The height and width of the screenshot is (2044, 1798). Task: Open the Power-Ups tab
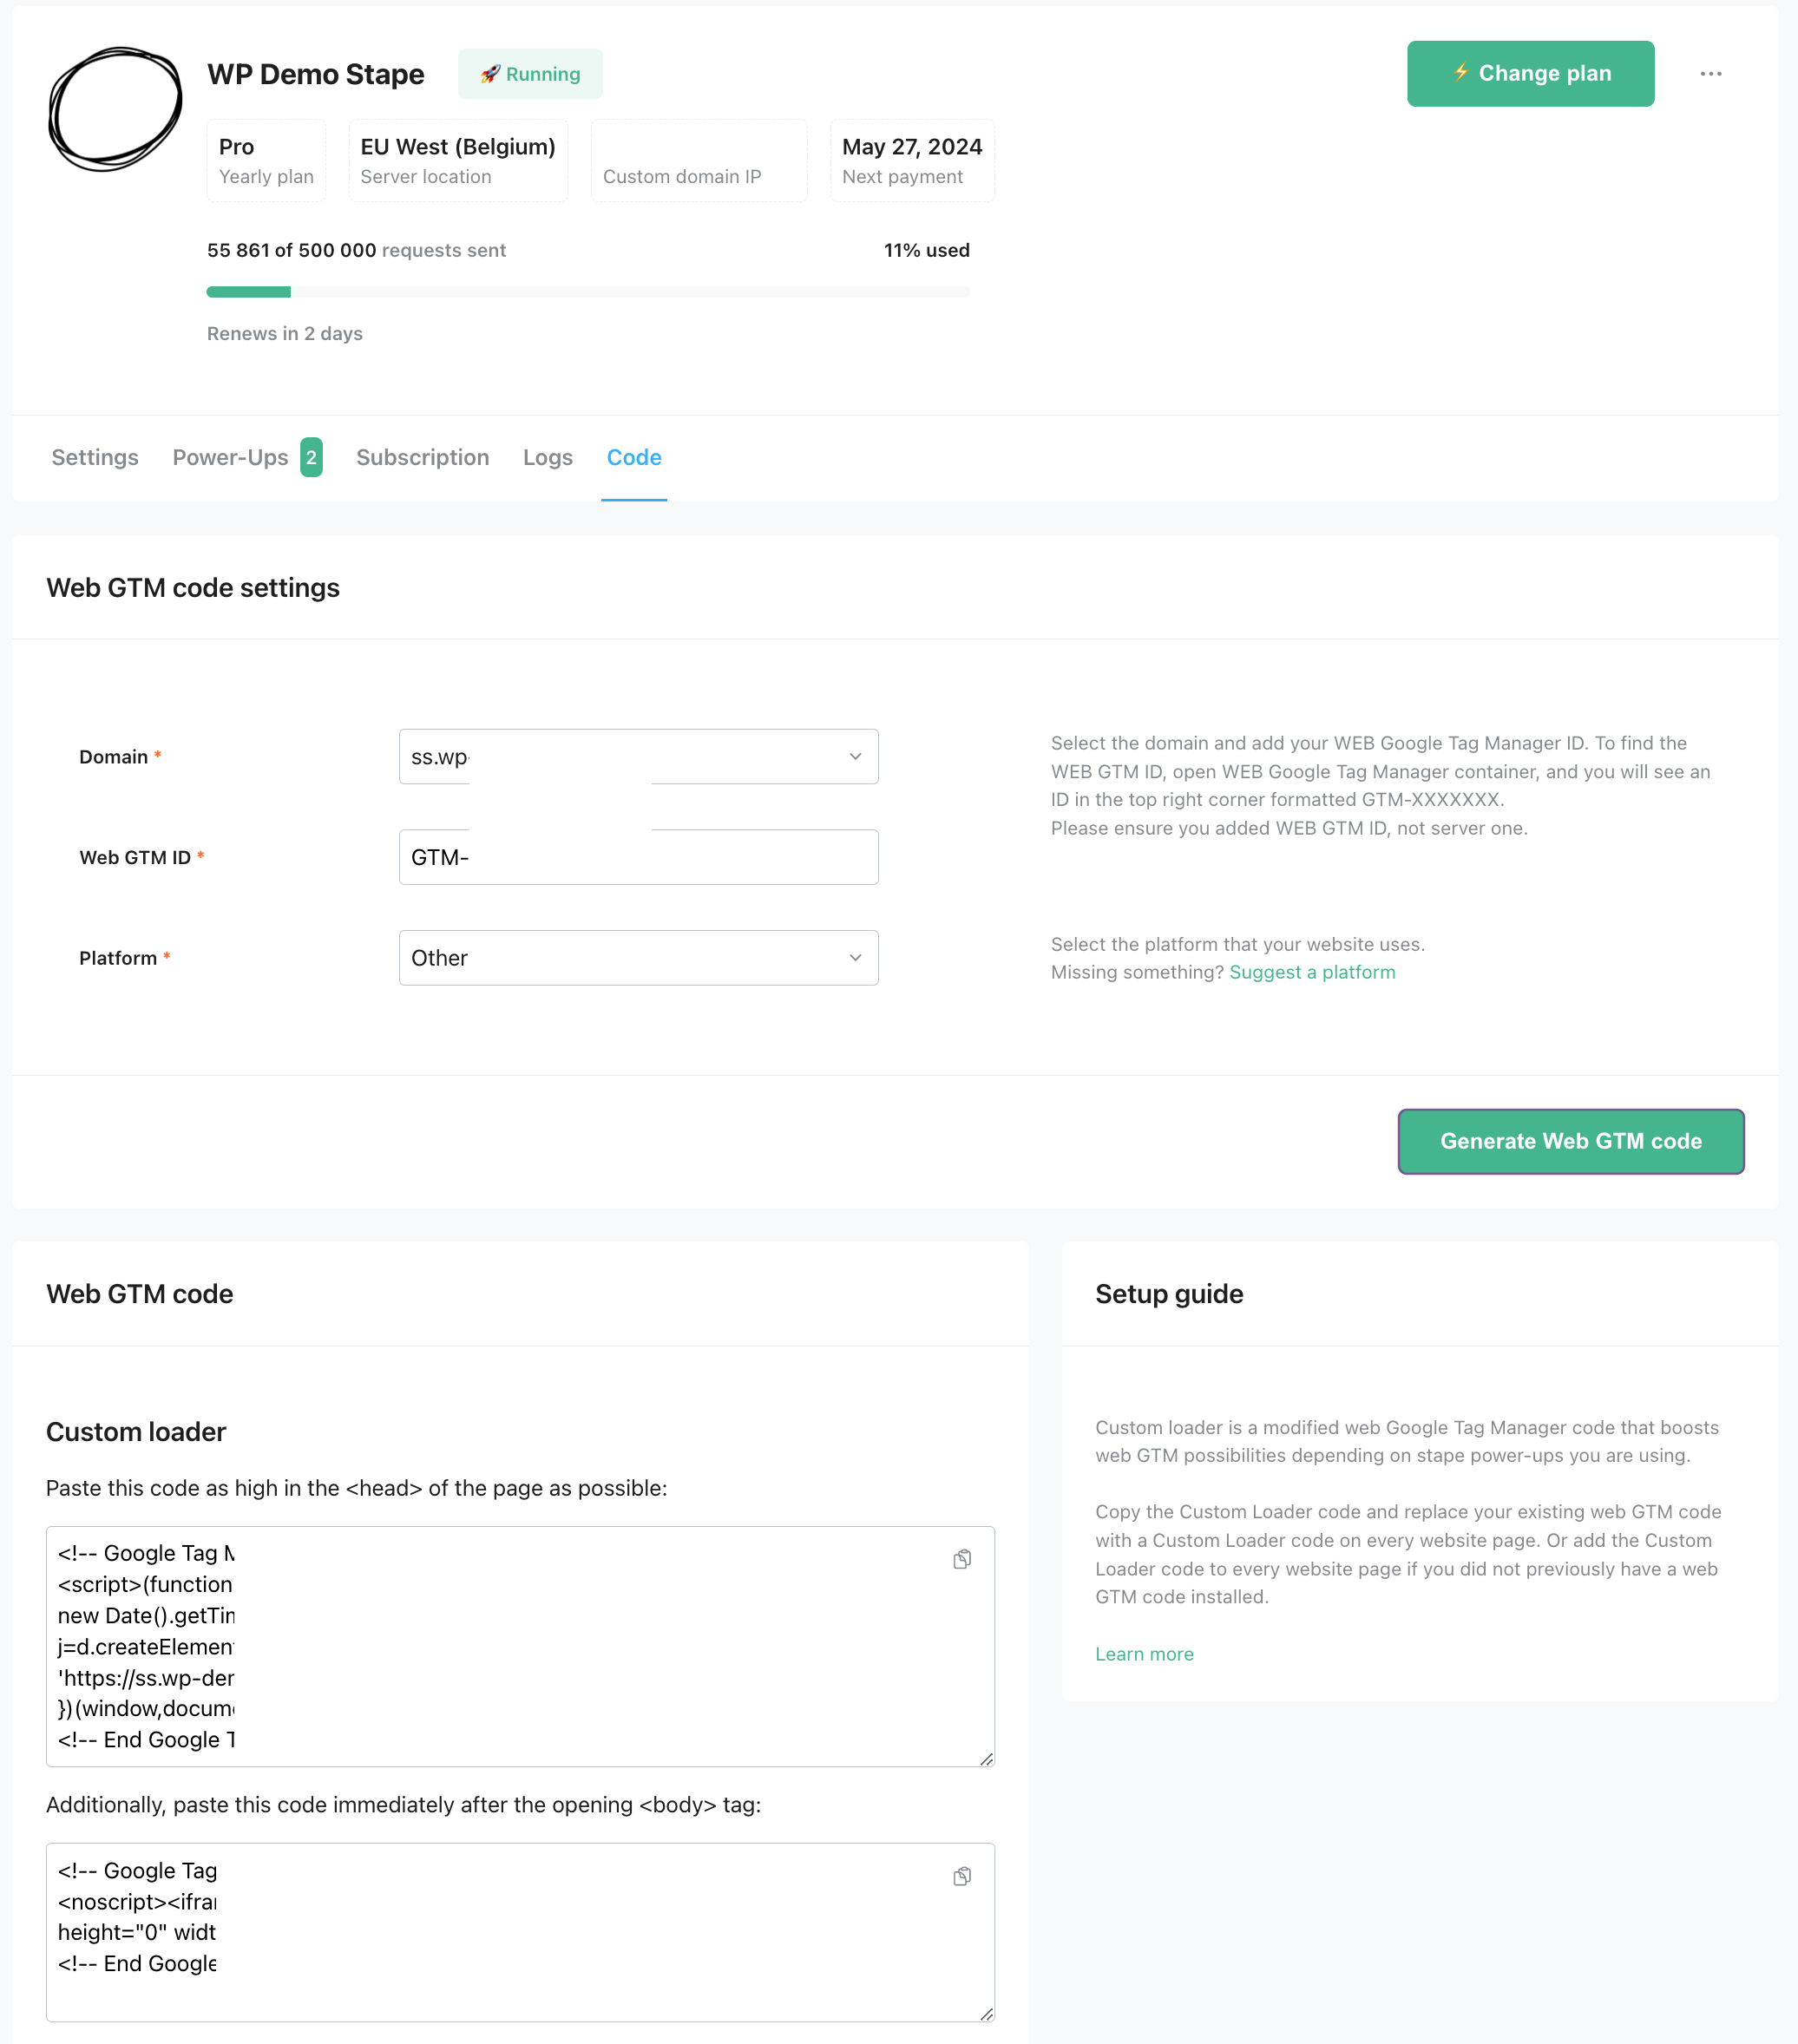tap(231, 457)
